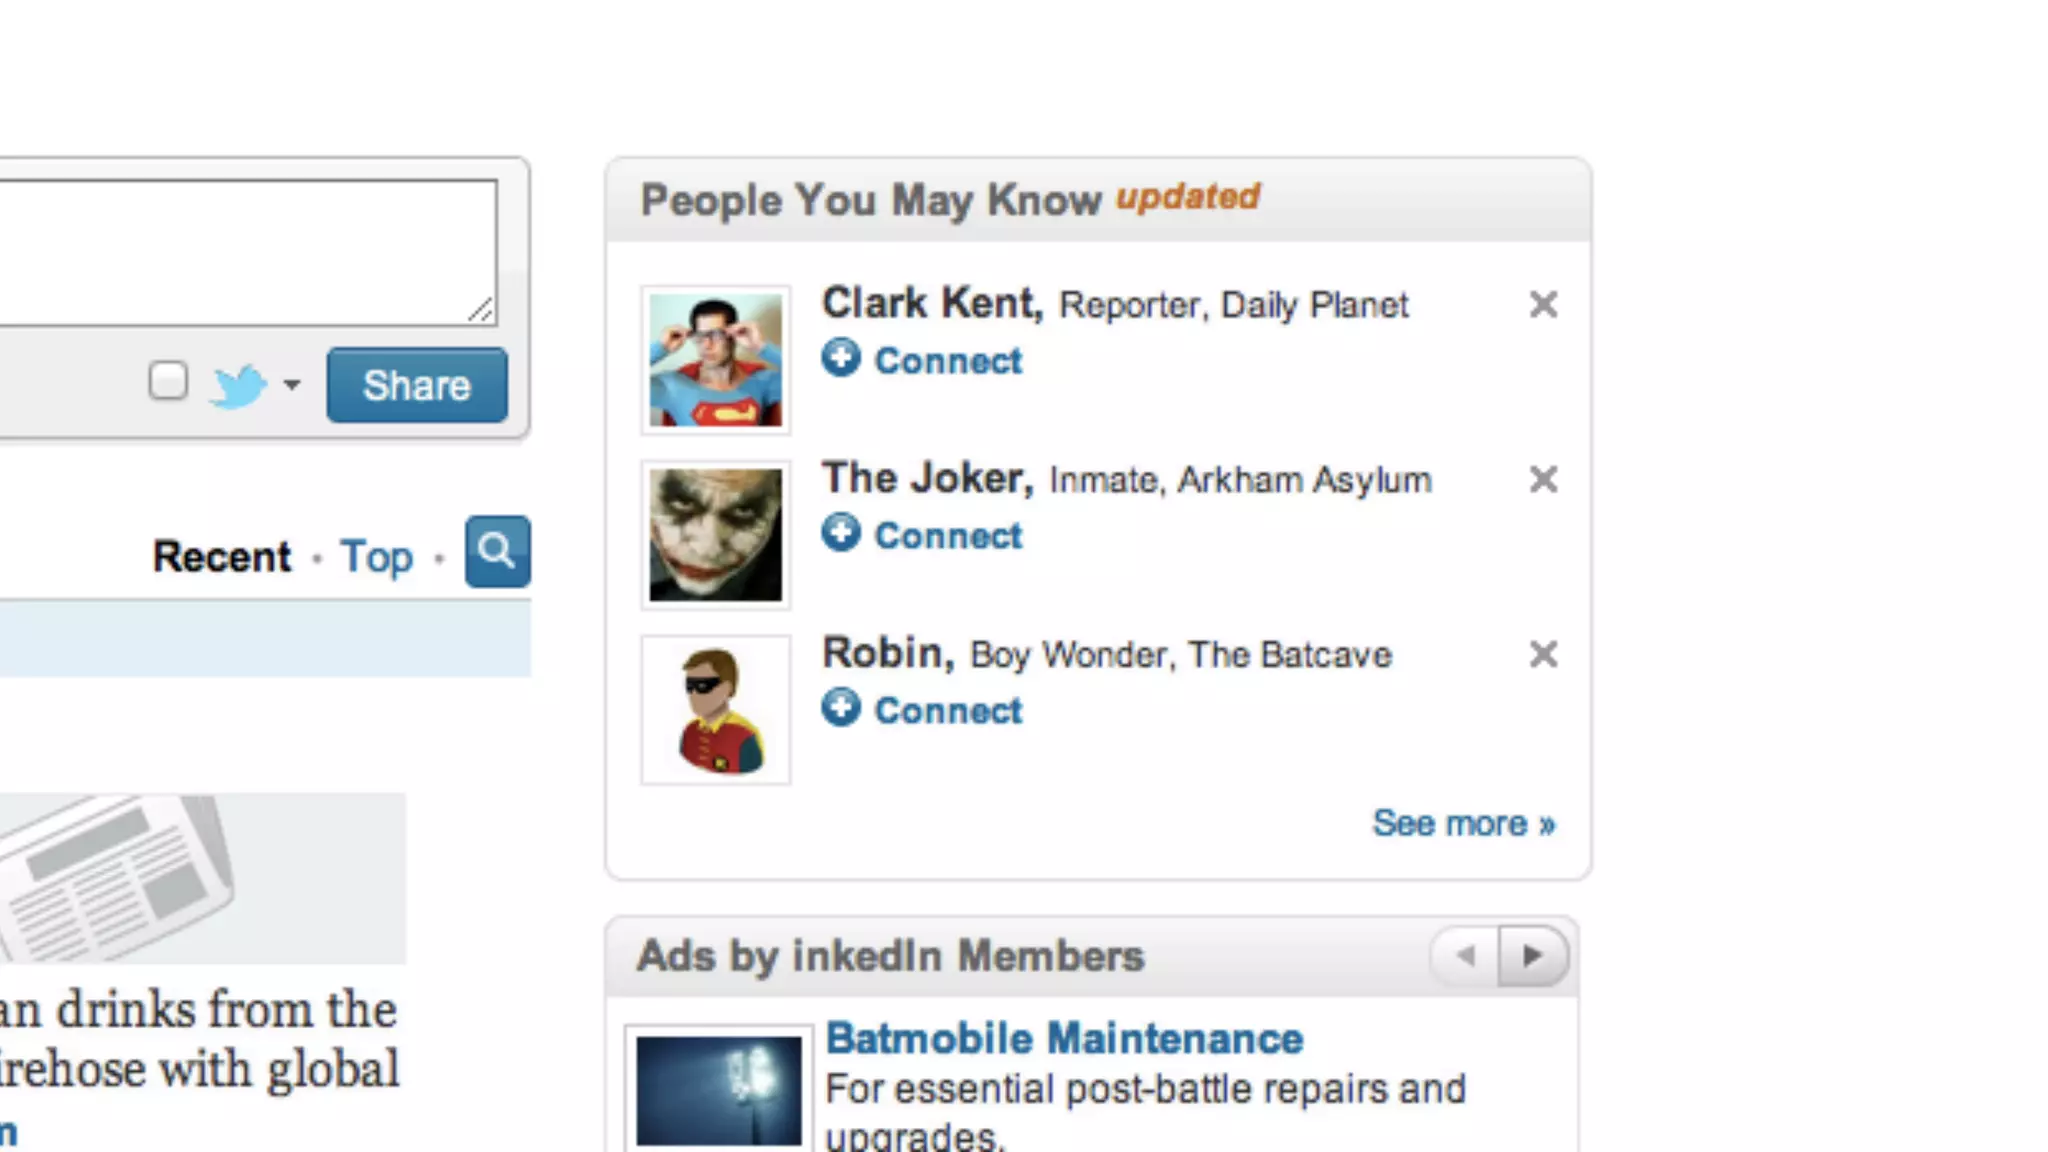Tick the checkbox beside the Twitter icon

point(168,381)
